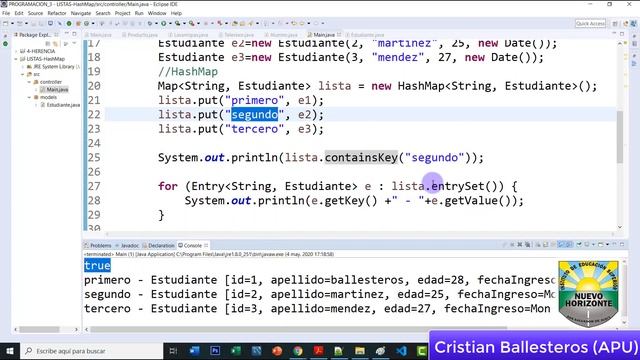Open the External Tools dropdown arrow
Image resolution: width=640 pixels, height=360 pixels.
click(x=198, y=23)
